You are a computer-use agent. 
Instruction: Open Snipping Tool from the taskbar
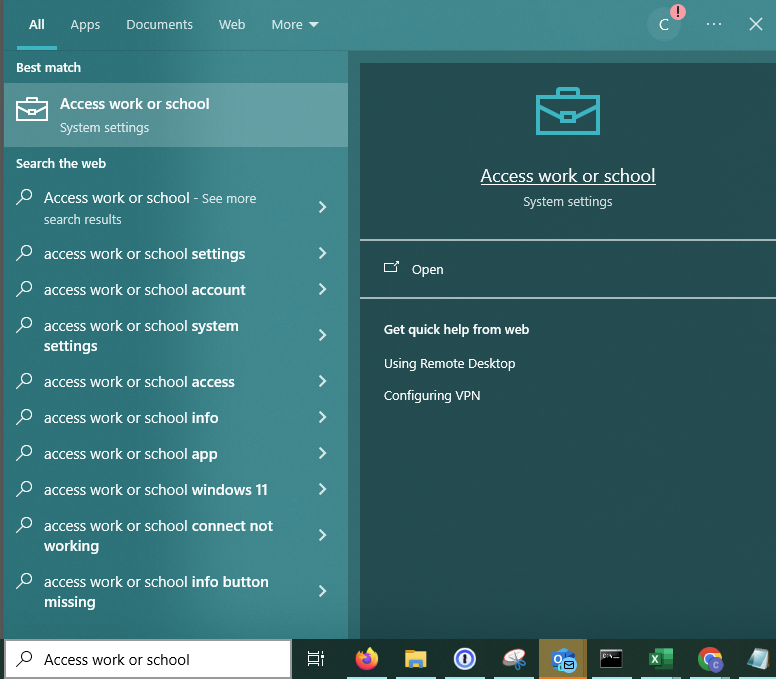[513, 659]
